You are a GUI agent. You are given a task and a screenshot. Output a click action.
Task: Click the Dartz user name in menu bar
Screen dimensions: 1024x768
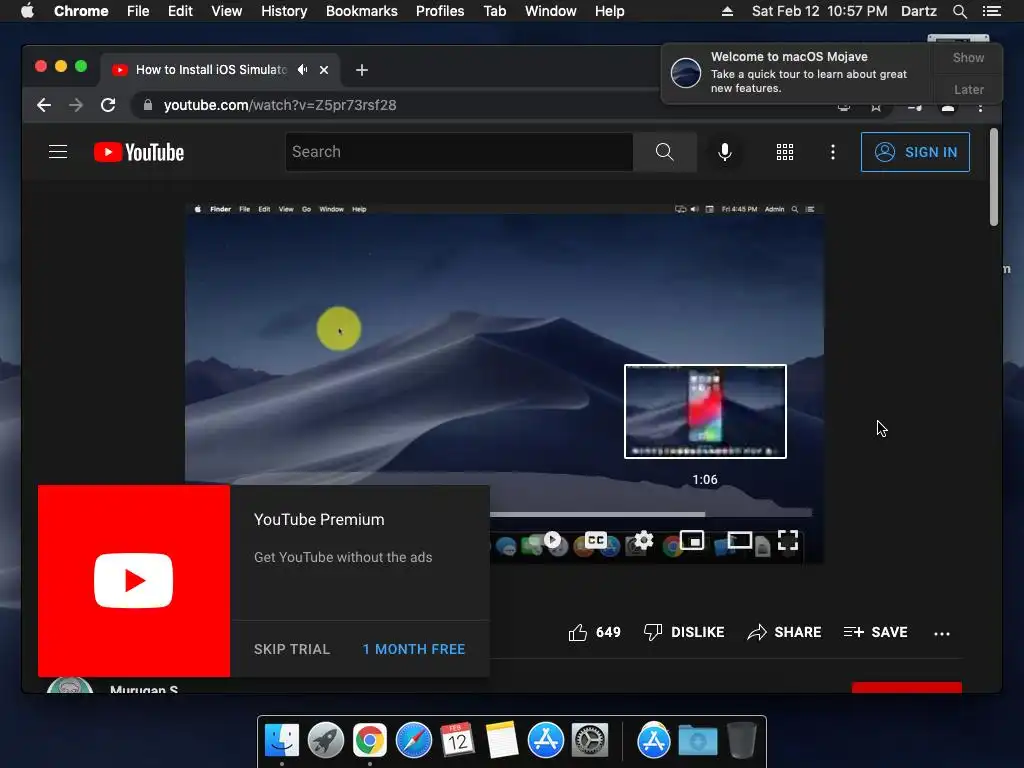click(x=918, y=11)
